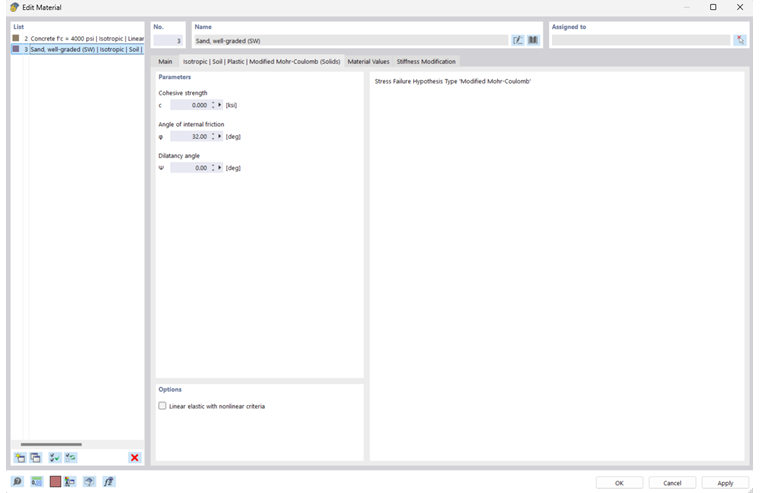The image size is (760, 493).
Task: Open the material library book icon
Action: coord(533,40)
